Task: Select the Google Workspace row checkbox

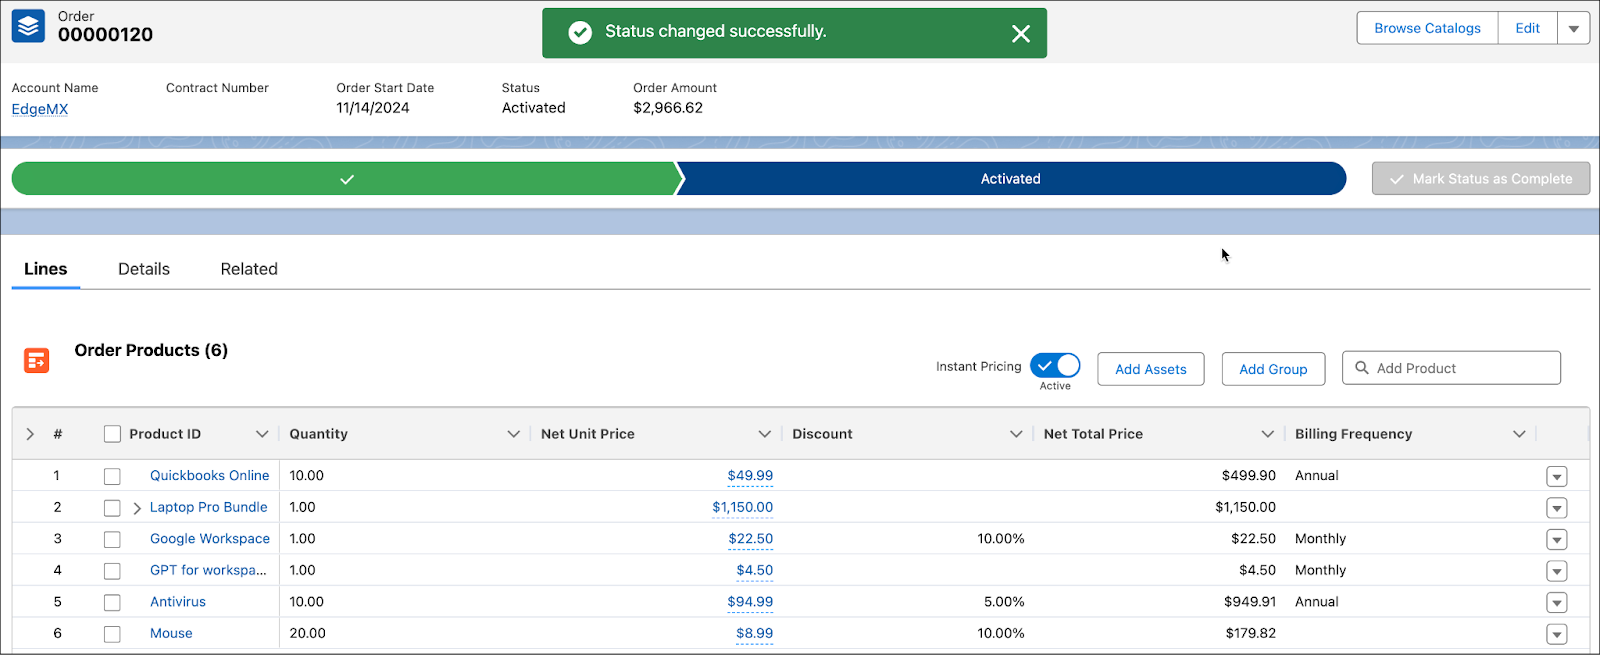Action: click(x=112, y=540)
